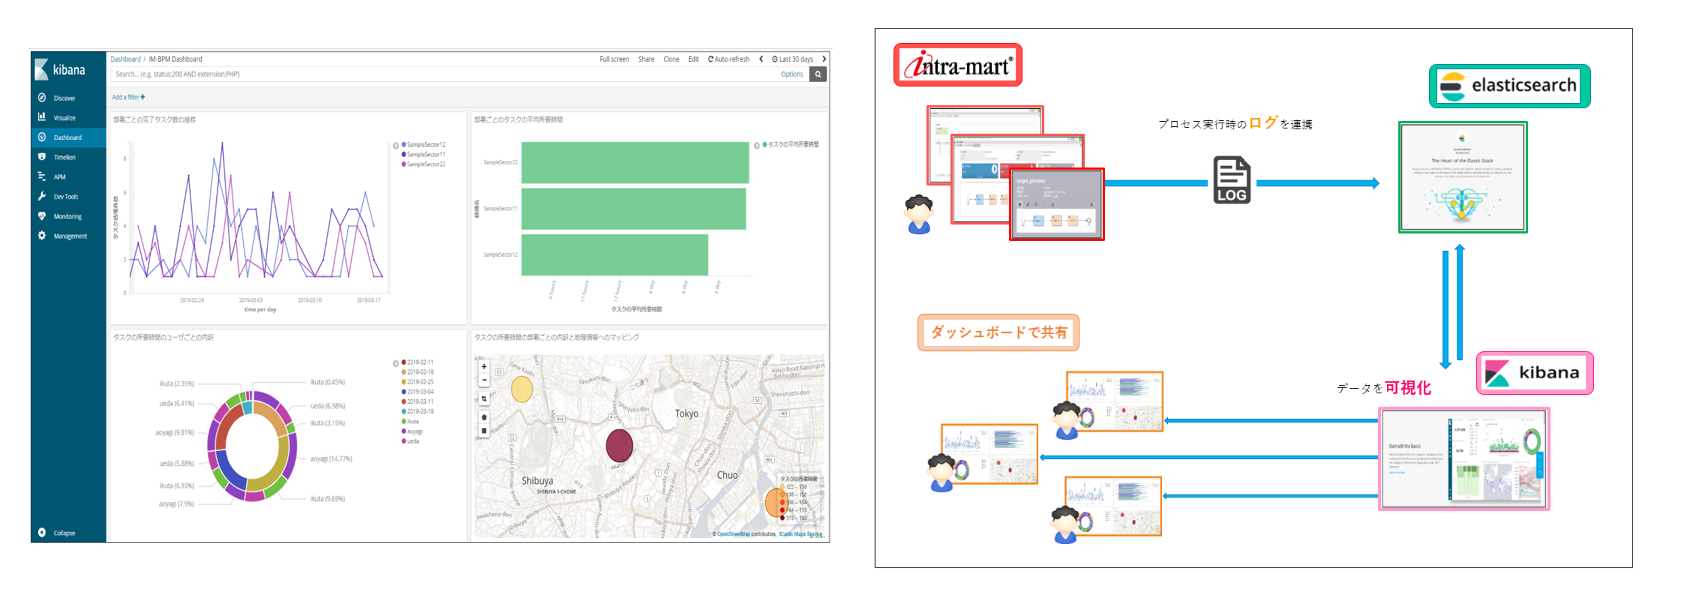Click 2019-02-11 donut legend entry
This screenshot has width=1684, height=603.
(x=417, y=363)
